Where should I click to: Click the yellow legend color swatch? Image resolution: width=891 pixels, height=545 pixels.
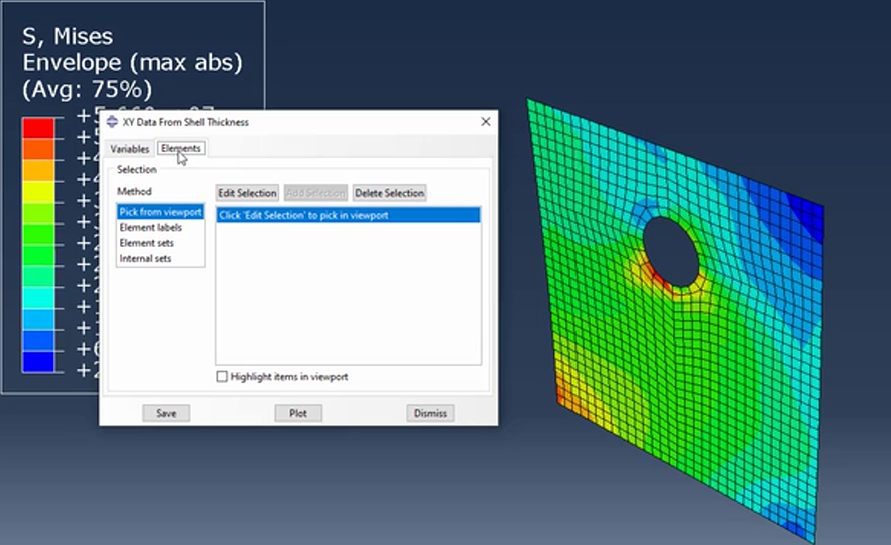click(38, 192)
